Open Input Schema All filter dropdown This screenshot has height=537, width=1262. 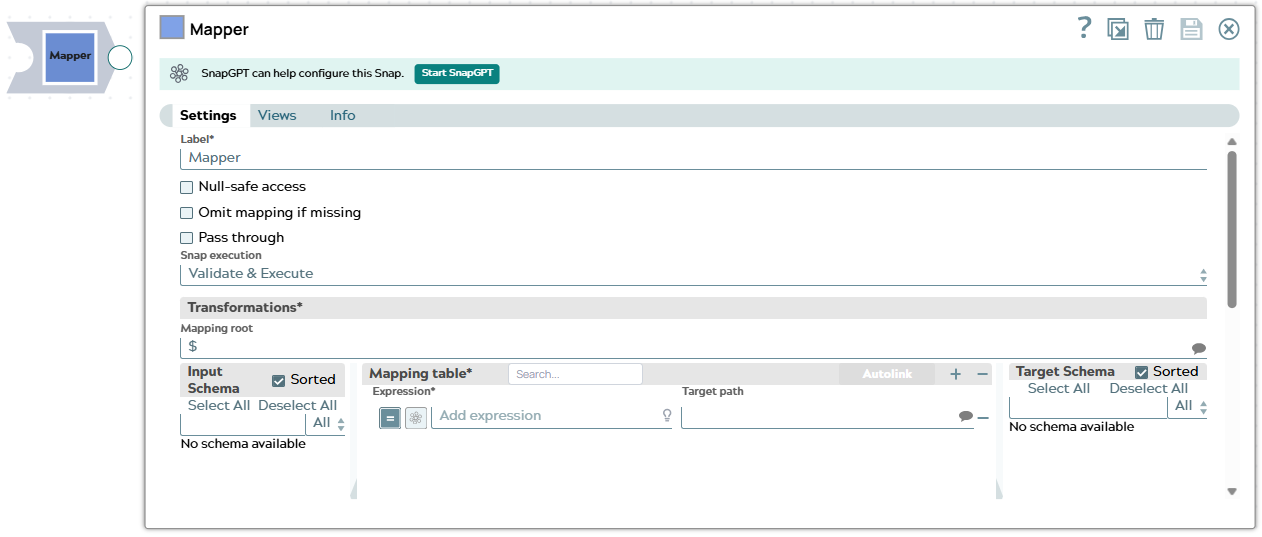(326, 423)
